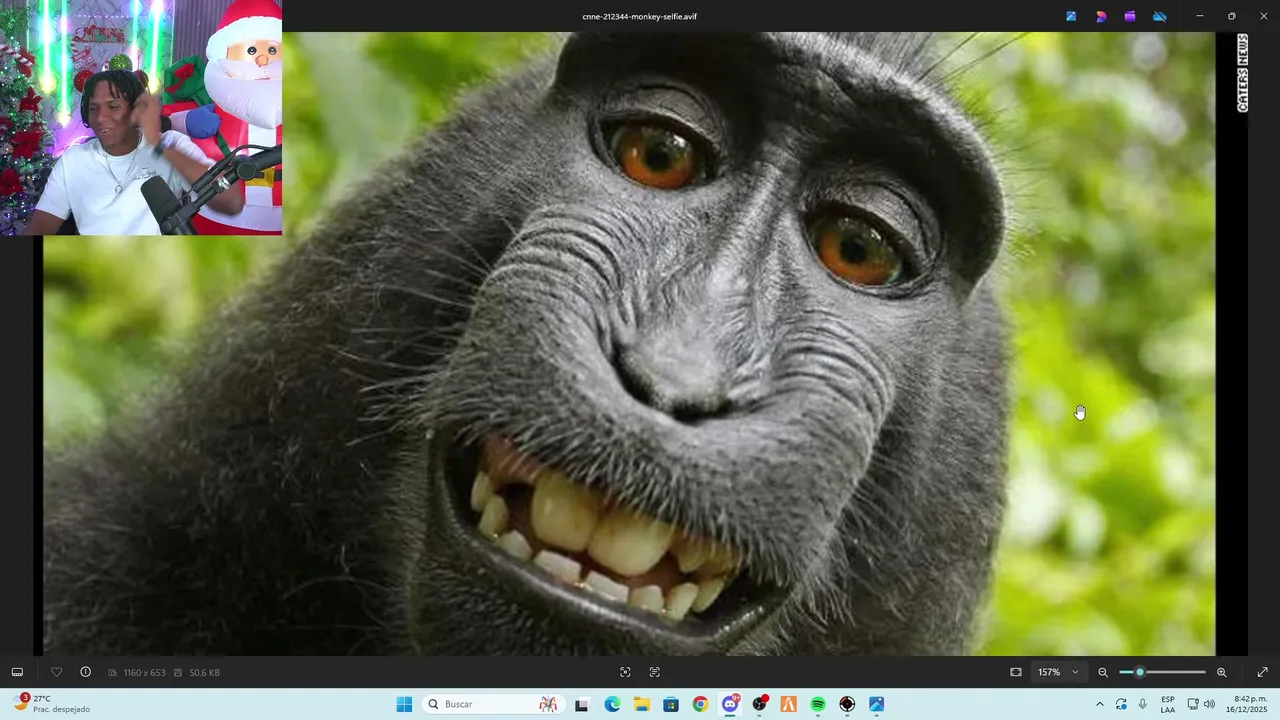1280x720 pixels.
Task: Launch Microsoft Edge from taskbar
Action: pyautogui.click(x=612, y=704)
